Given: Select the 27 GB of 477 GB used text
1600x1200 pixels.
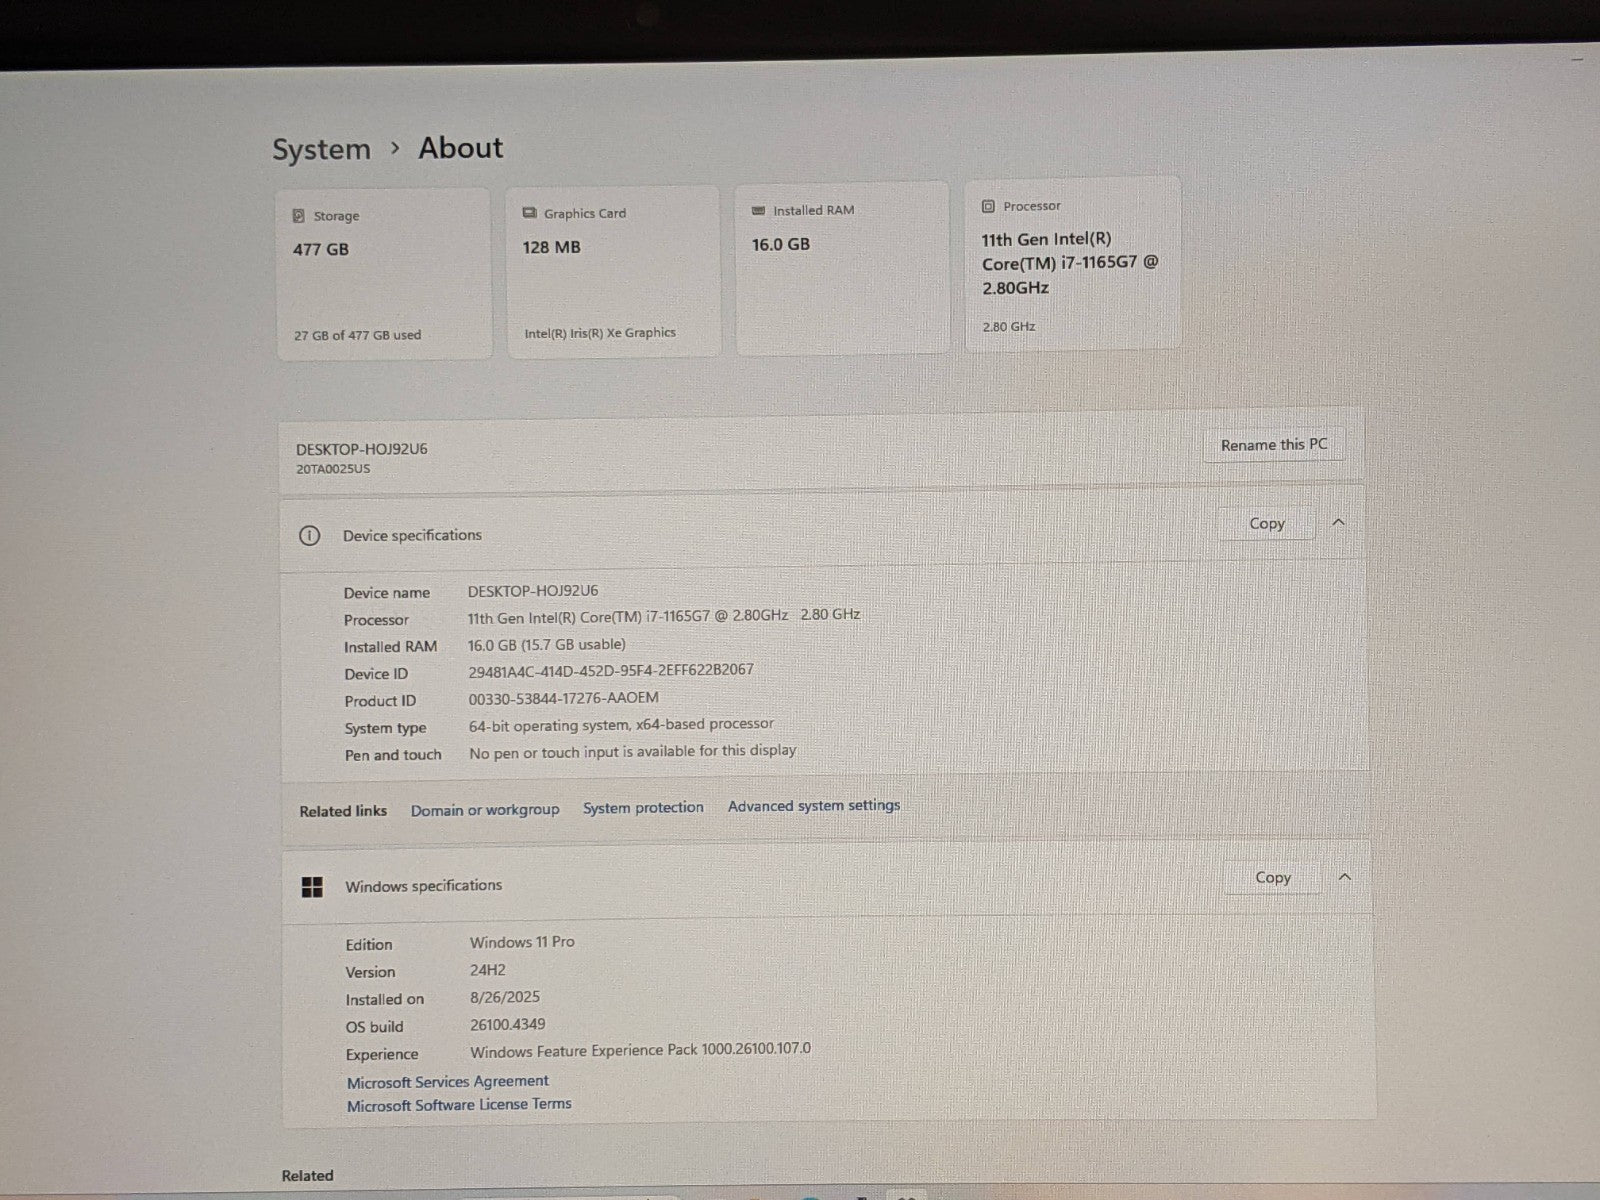Looking at the screenshot, I should tap(357, 335).
